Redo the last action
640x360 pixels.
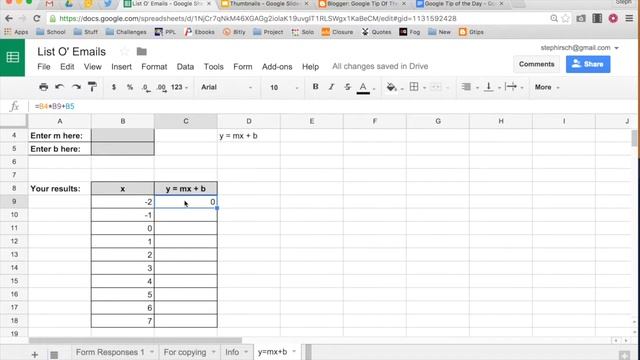[76, 87]
